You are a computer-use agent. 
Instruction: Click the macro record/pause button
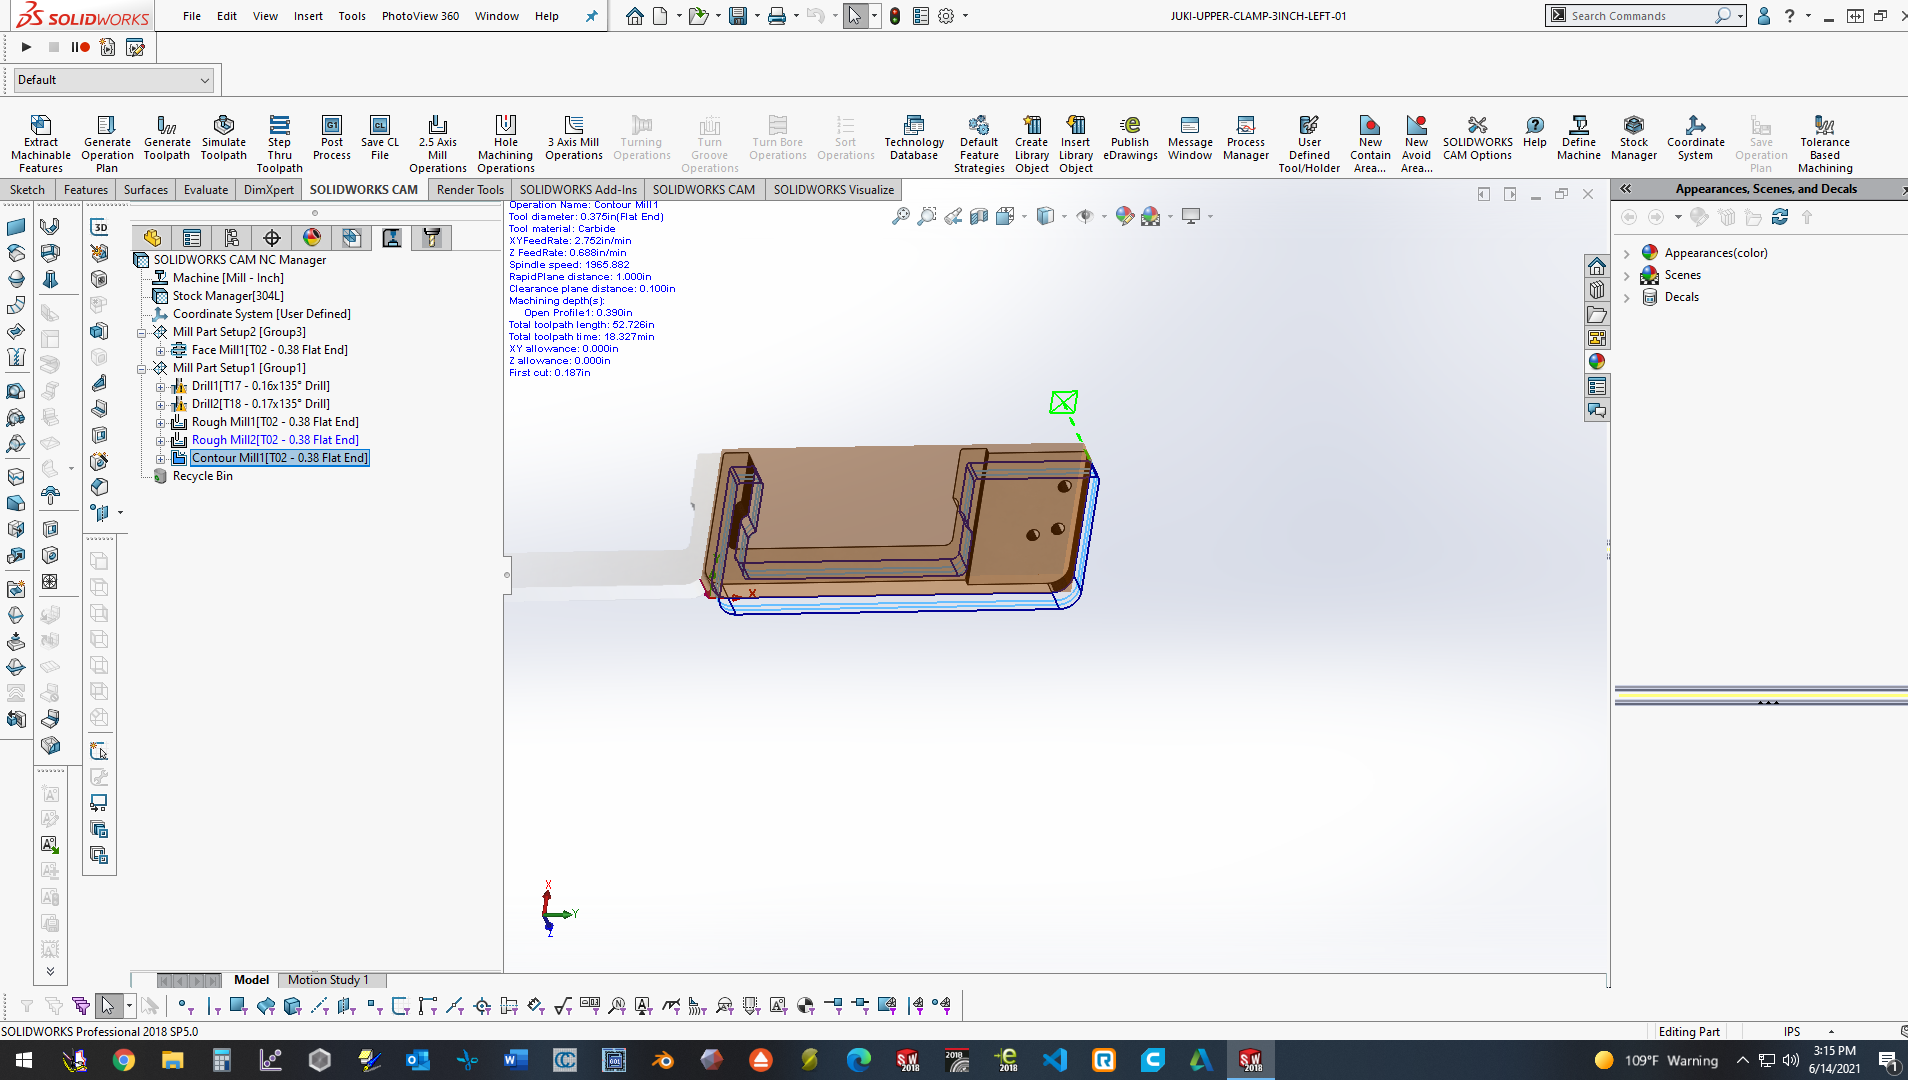[x=81, y=47]
